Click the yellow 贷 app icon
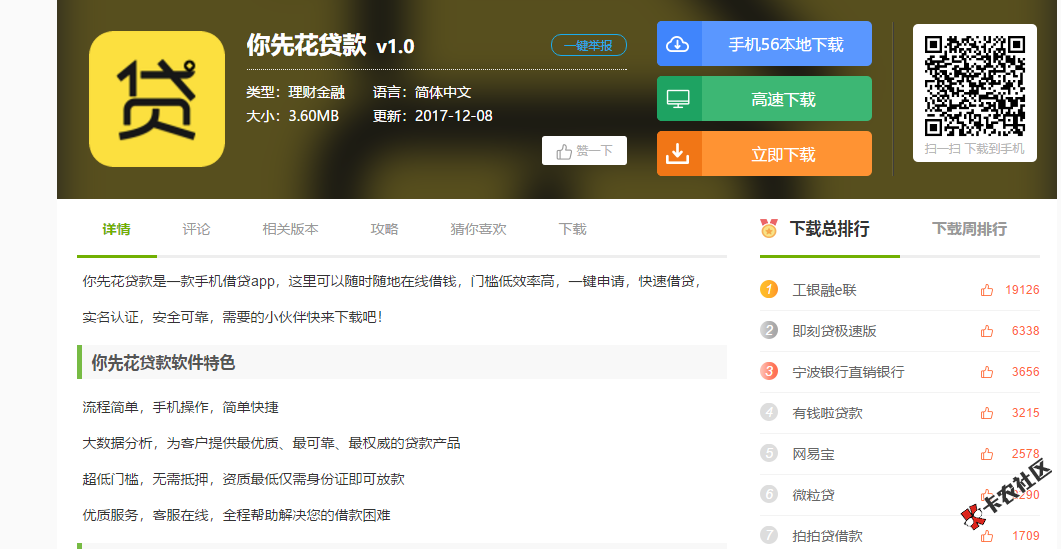Screen dimensions: 1061x549 click(157, 99)
